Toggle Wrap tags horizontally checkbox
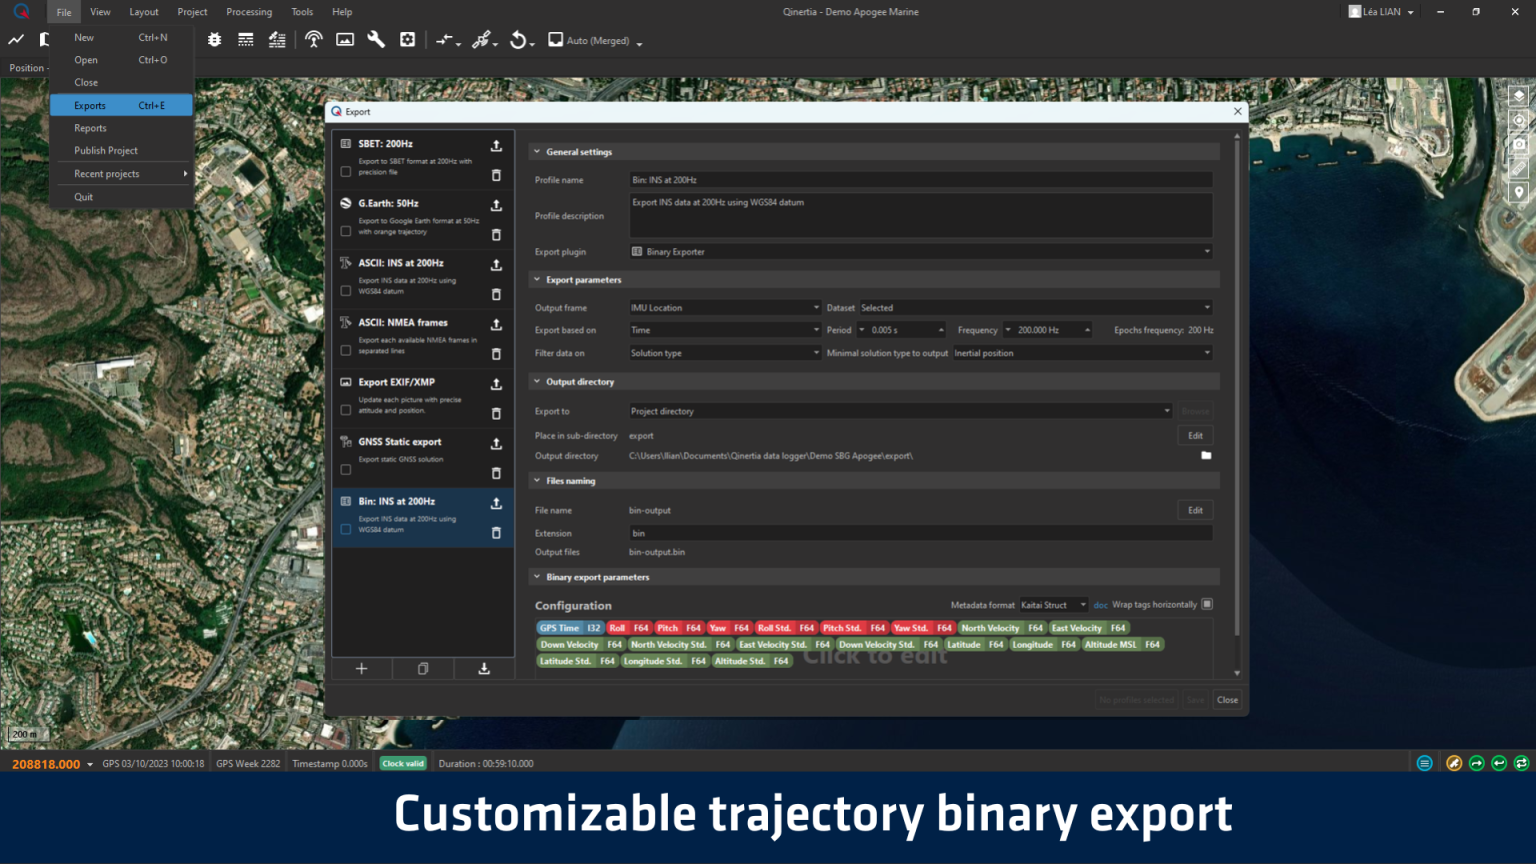This screenshot has height=864, width=1536. 1208,604
